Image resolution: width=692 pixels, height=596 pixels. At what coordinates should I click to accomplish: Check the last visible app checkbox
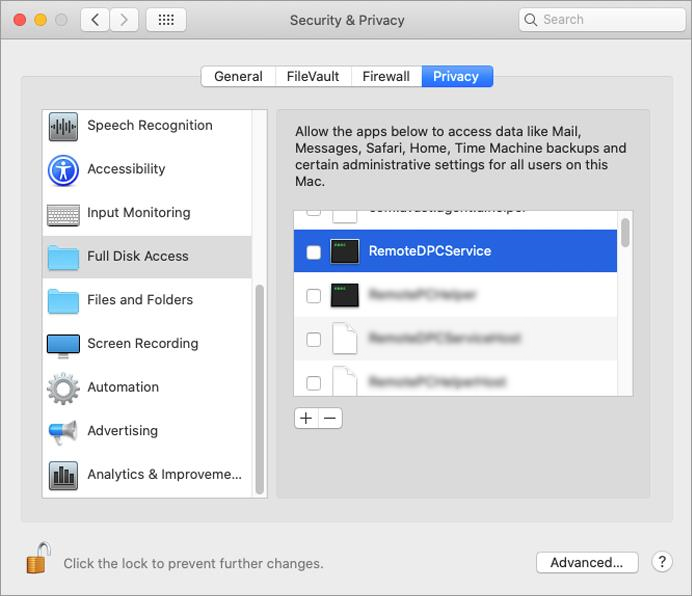tap(313, 382)
